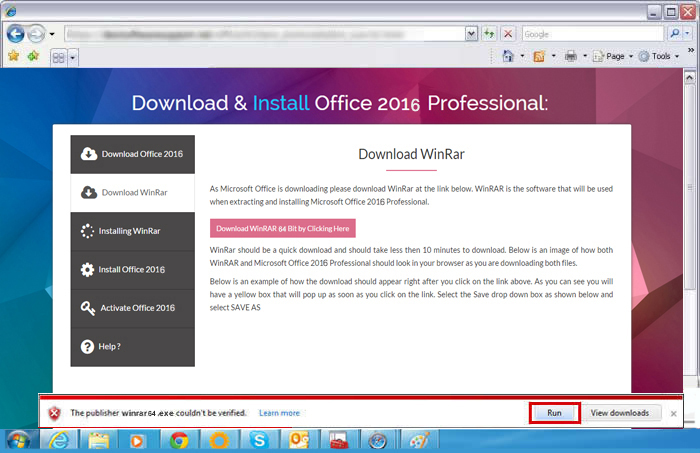Screen dimensions: 700x453
Task: Click the Refresh page icon
Action: (489, 33)
